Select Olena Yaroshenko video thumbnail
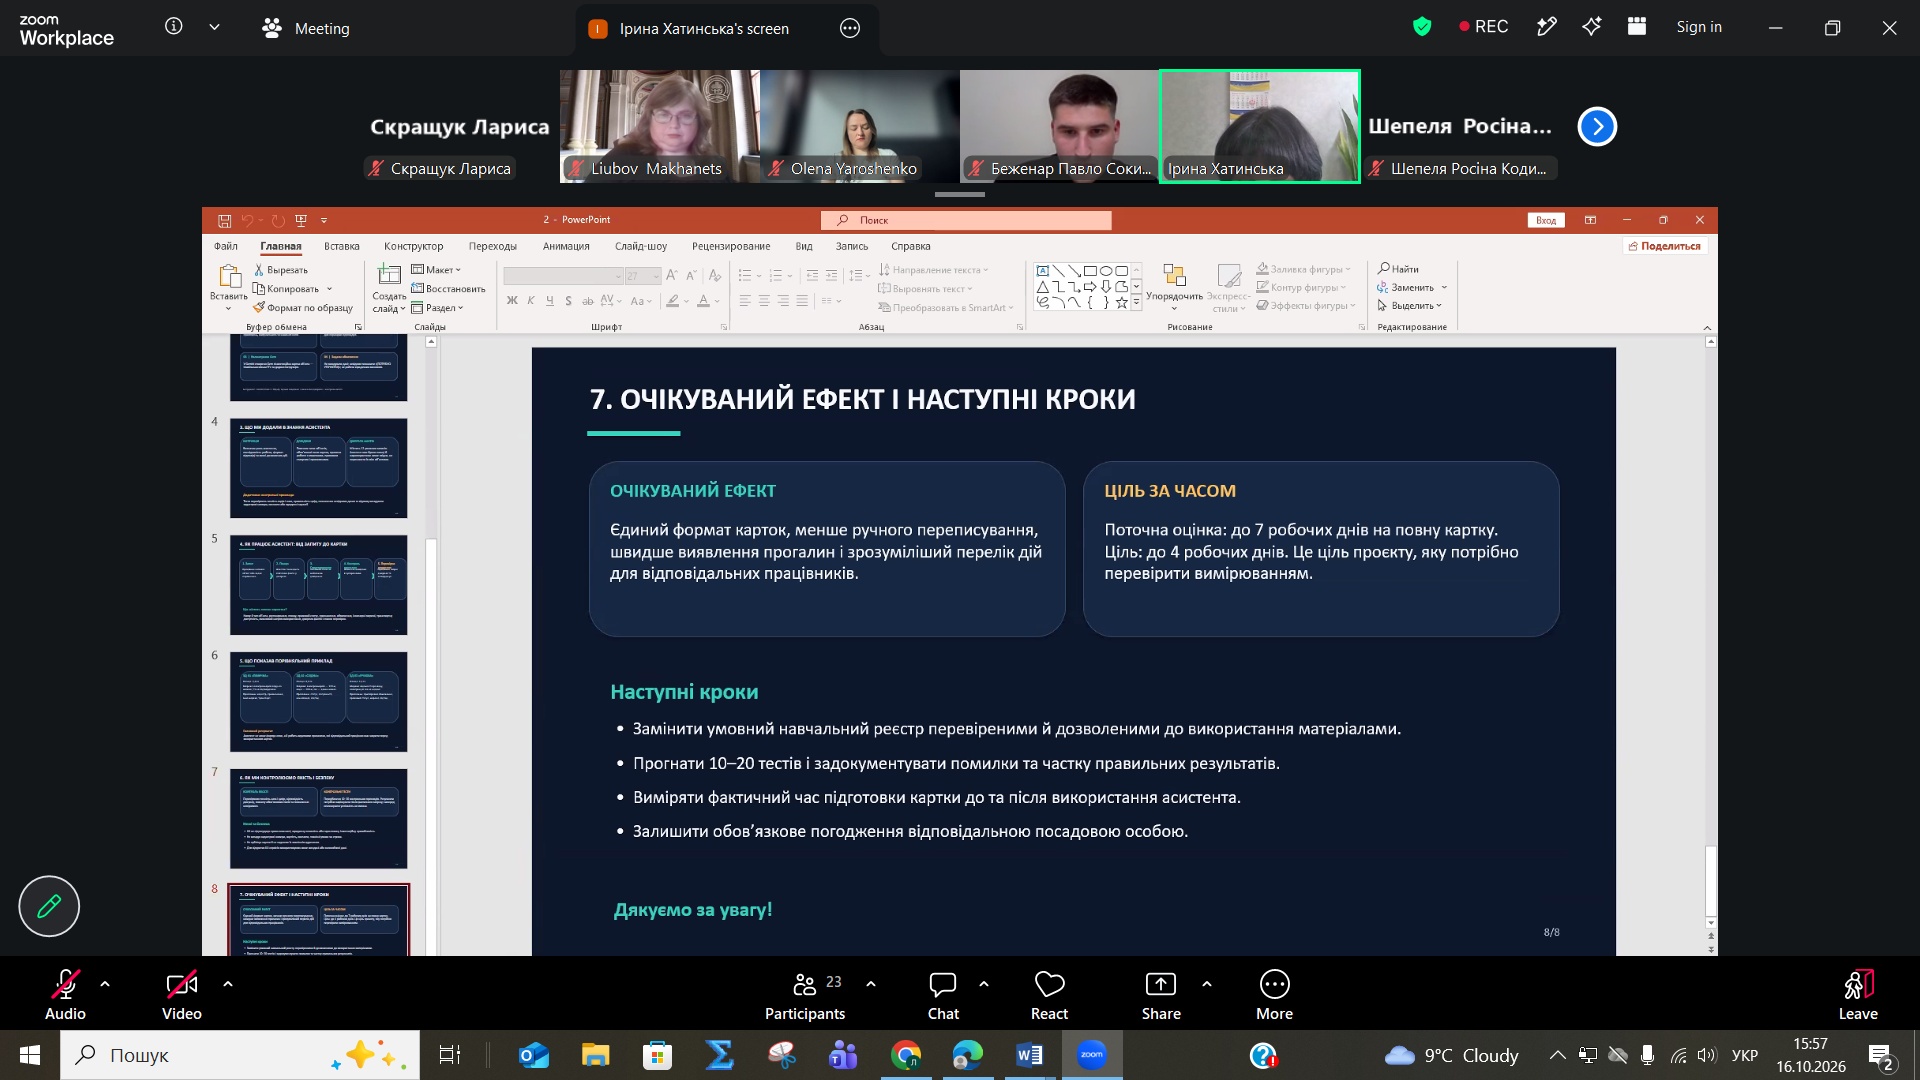 (x=860, y=126)
